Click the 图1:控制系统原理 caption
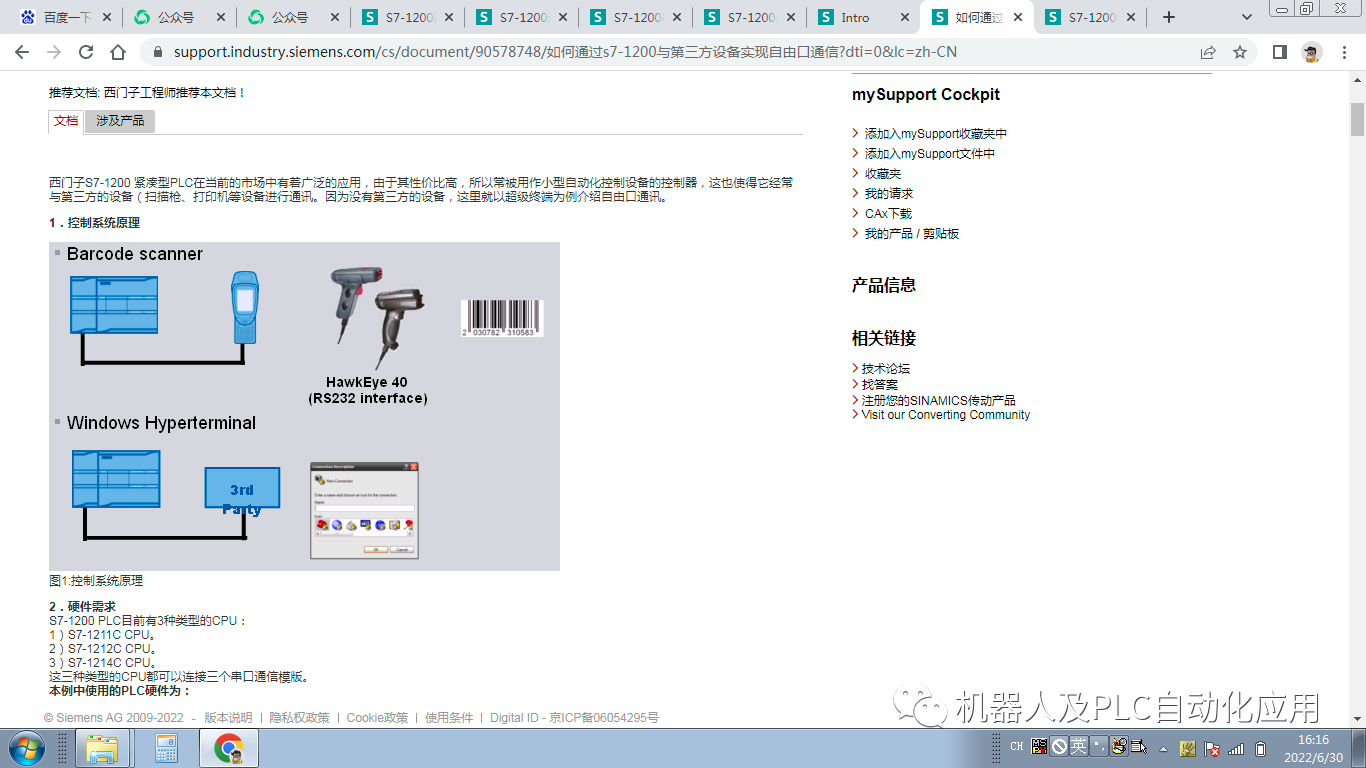This screenshot has width=1366, height=768. point(96,580)
